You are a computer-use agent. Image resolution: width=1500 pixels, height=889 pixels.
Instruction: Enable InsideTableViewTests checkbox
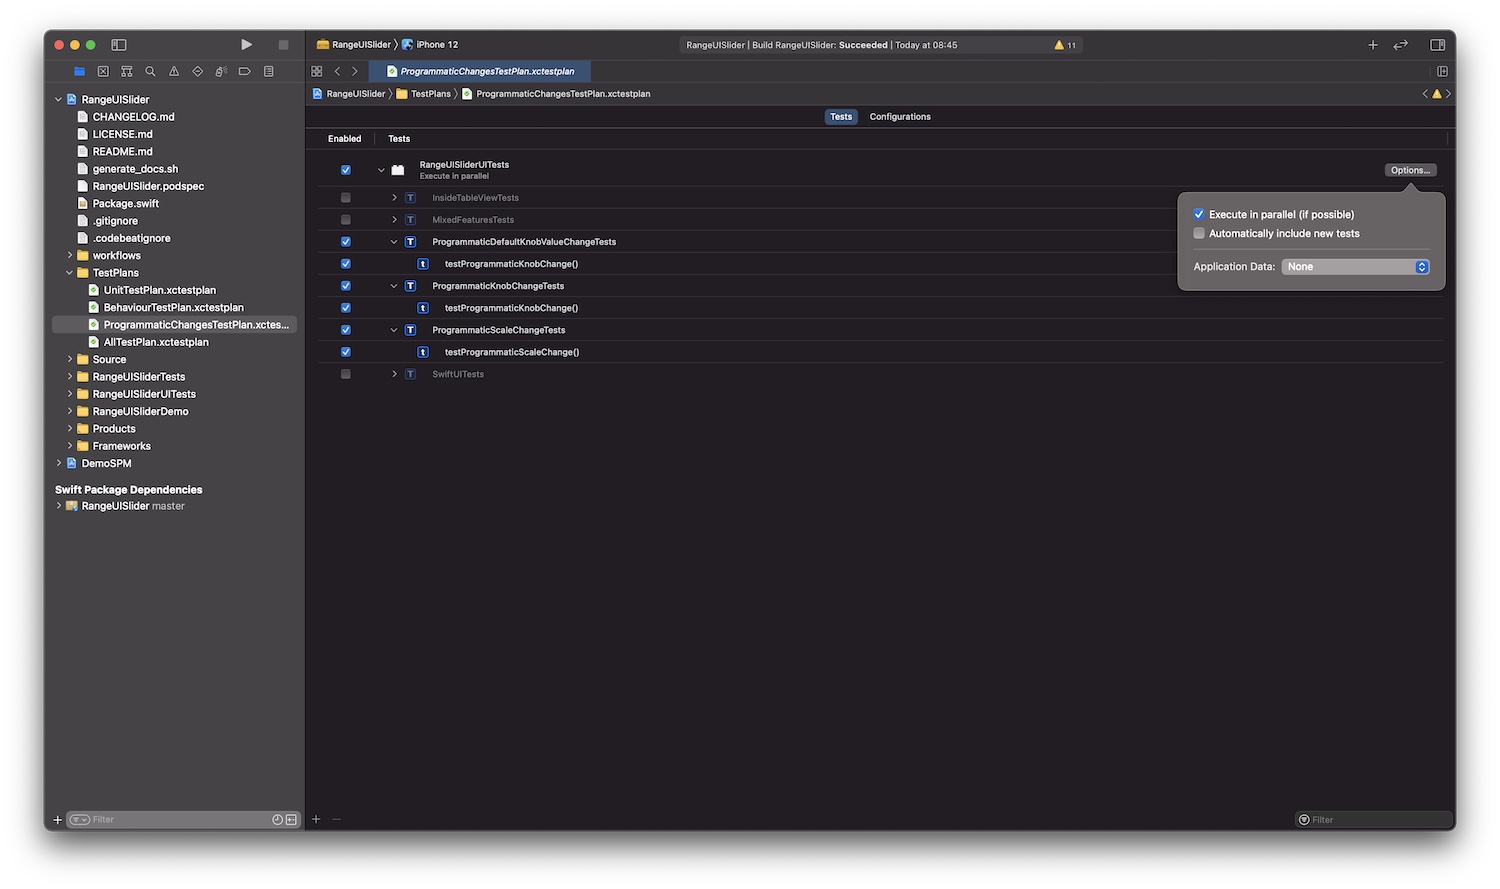point(346,198)
